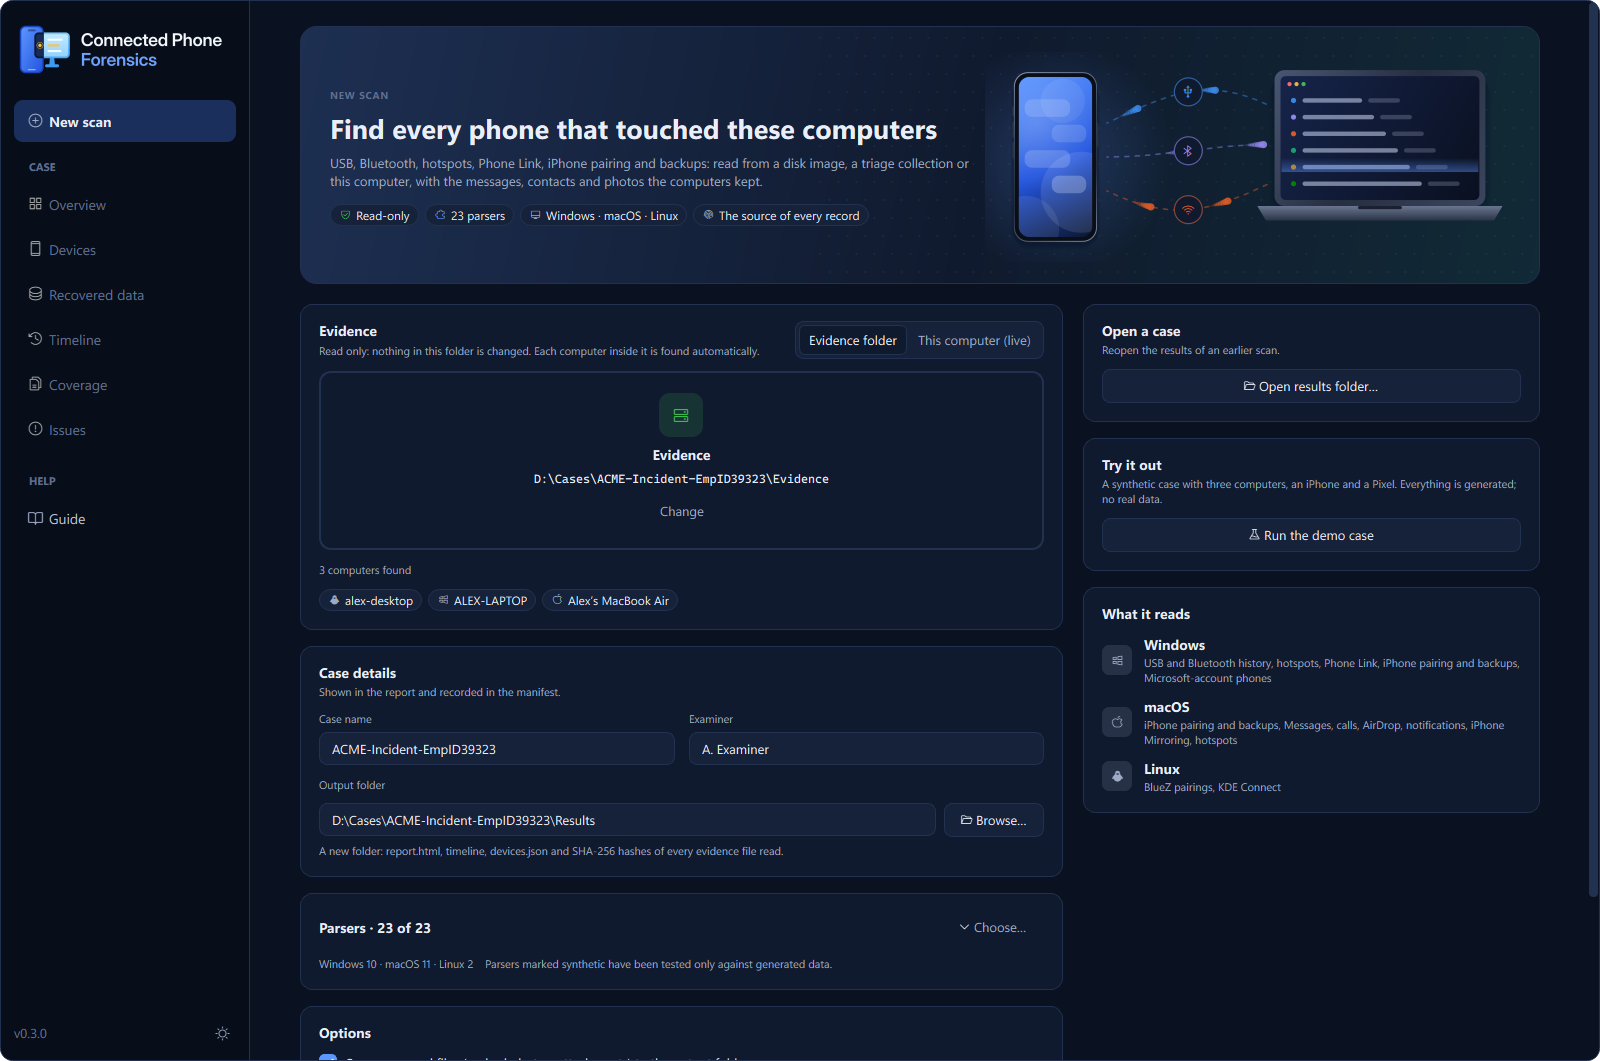The width and height of the screenshot is (1600, 1061).
Task: Click the Windows icon in What it reads
Action: coord(1117,660)
